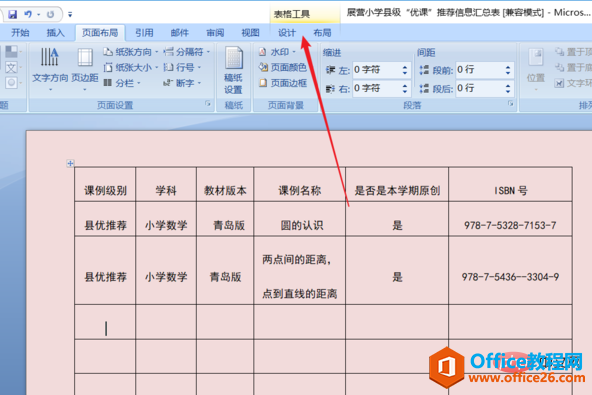Screen dimensions: 592x395
Task: Open the Customize Quick Access Toolbar arrow
Action: coord(70,15)
